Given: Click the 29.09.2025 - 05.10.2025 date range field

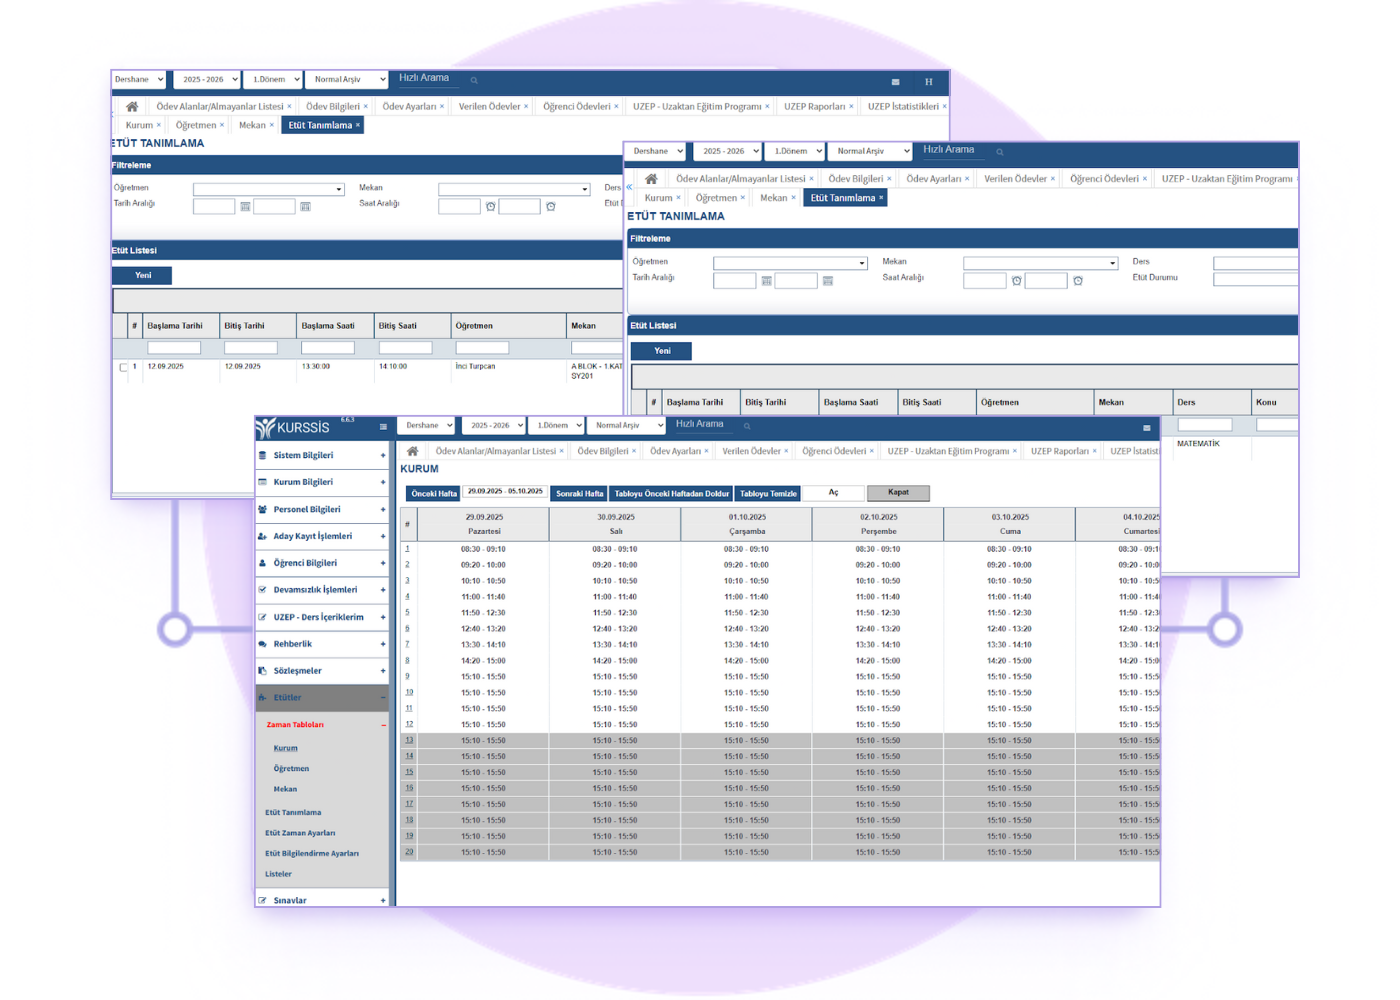Looking at the screenshot, I should (505, 492).
